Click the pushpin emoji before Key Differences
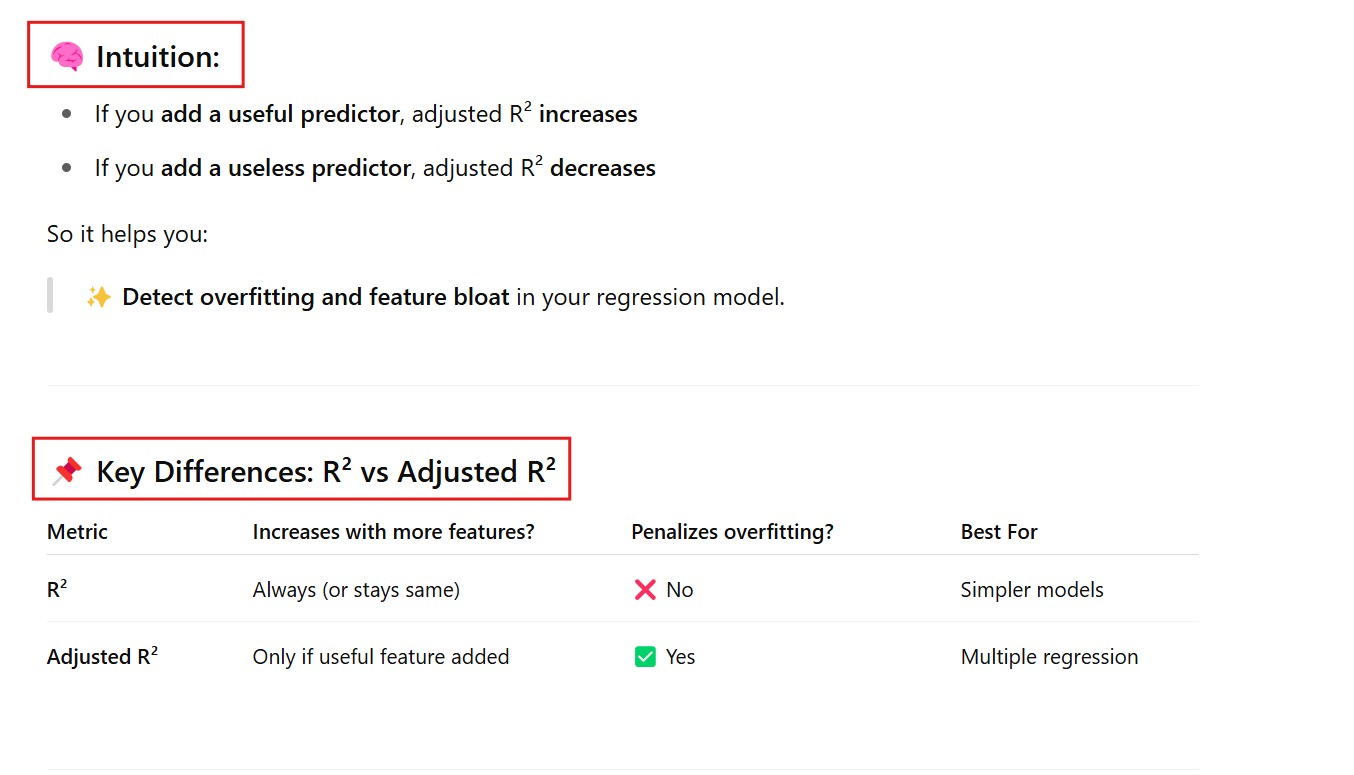 (67, 471)
